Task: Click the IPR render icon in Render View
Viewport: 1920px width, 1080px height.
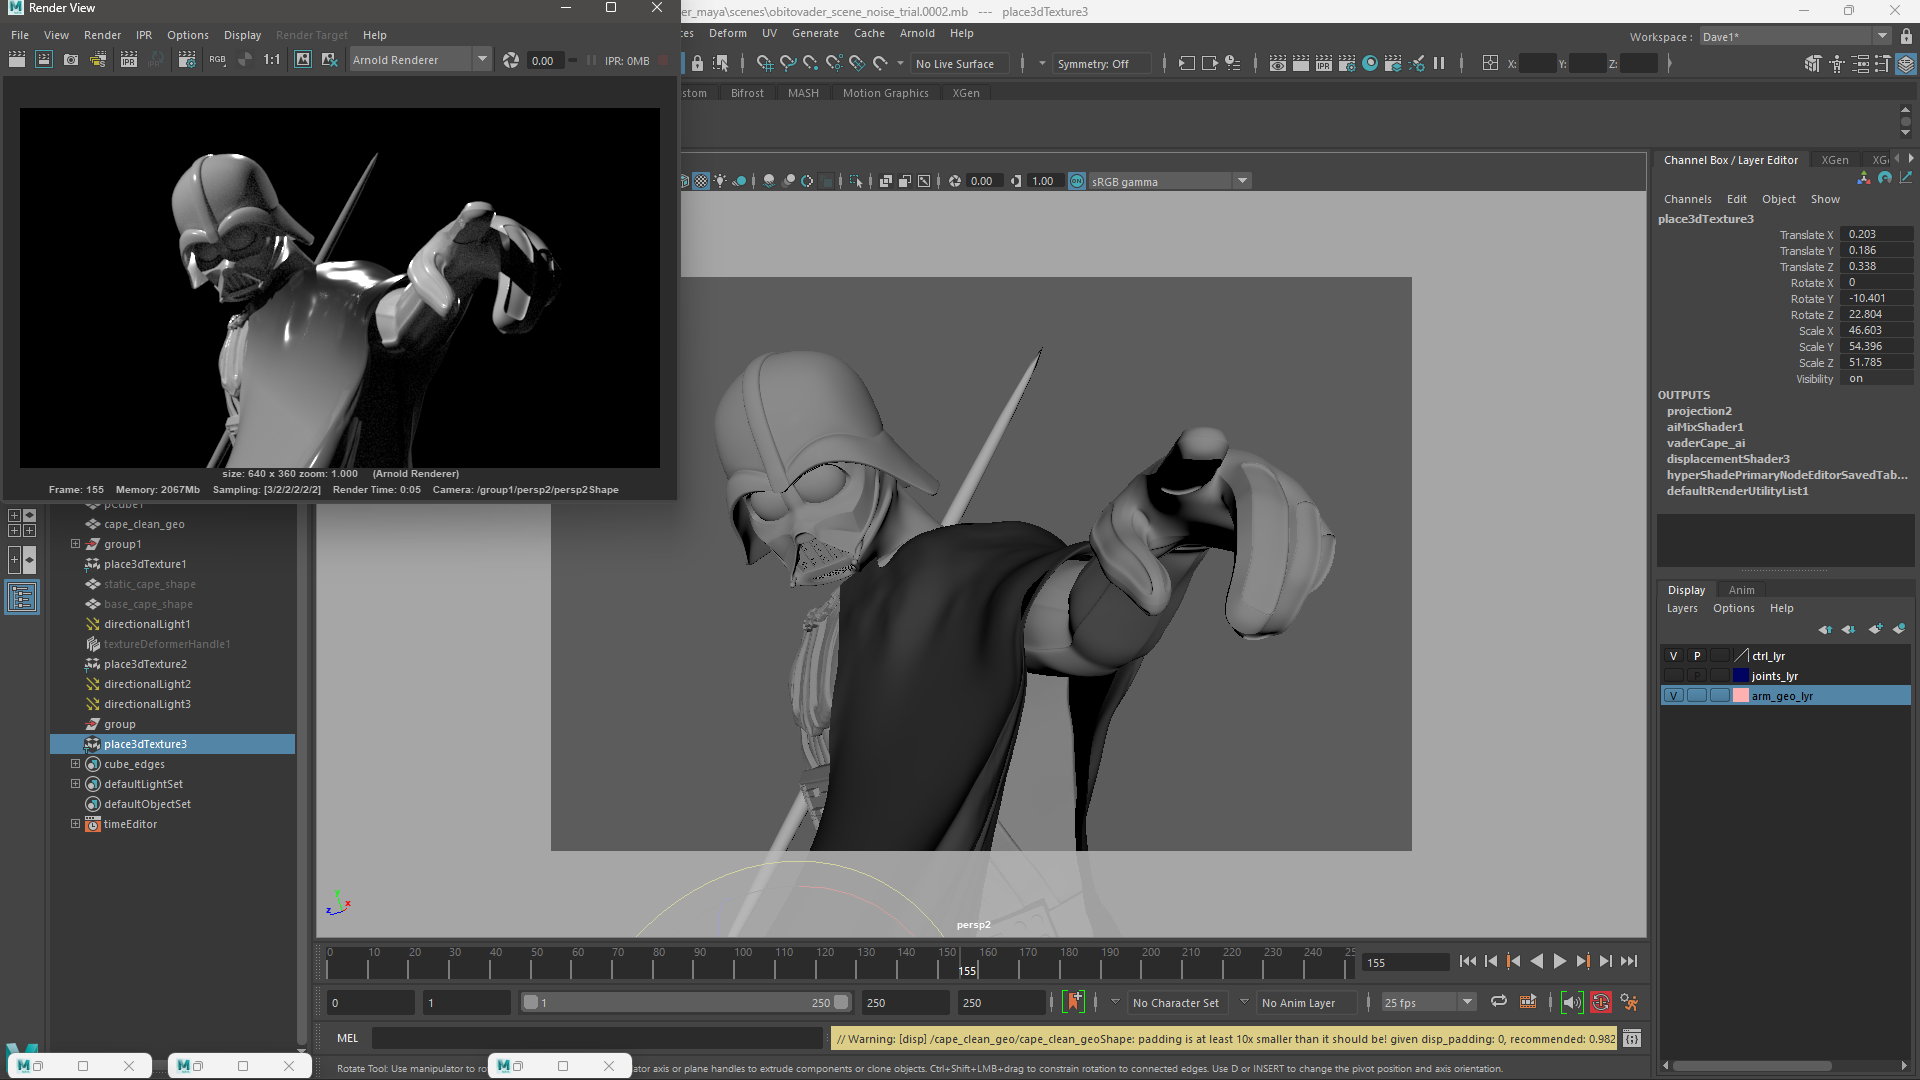Action: click(x=129, y=60)
